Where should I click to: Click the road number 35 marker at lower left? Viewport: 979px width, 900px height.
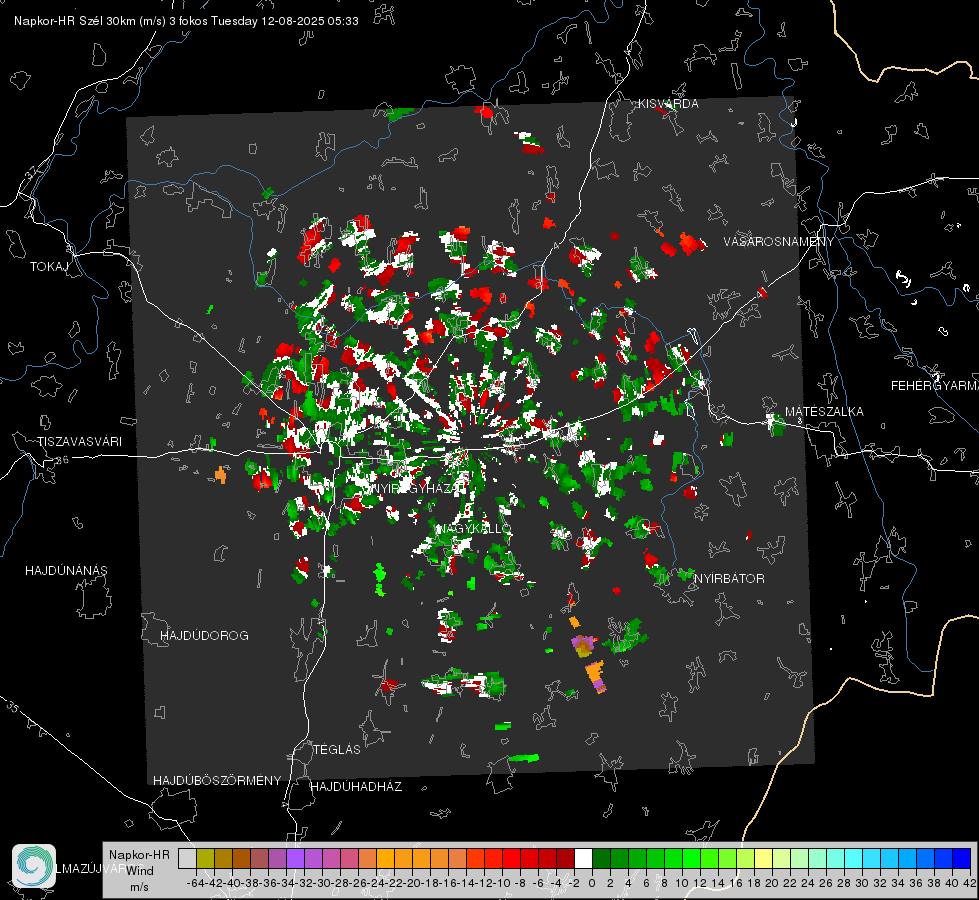12,707
